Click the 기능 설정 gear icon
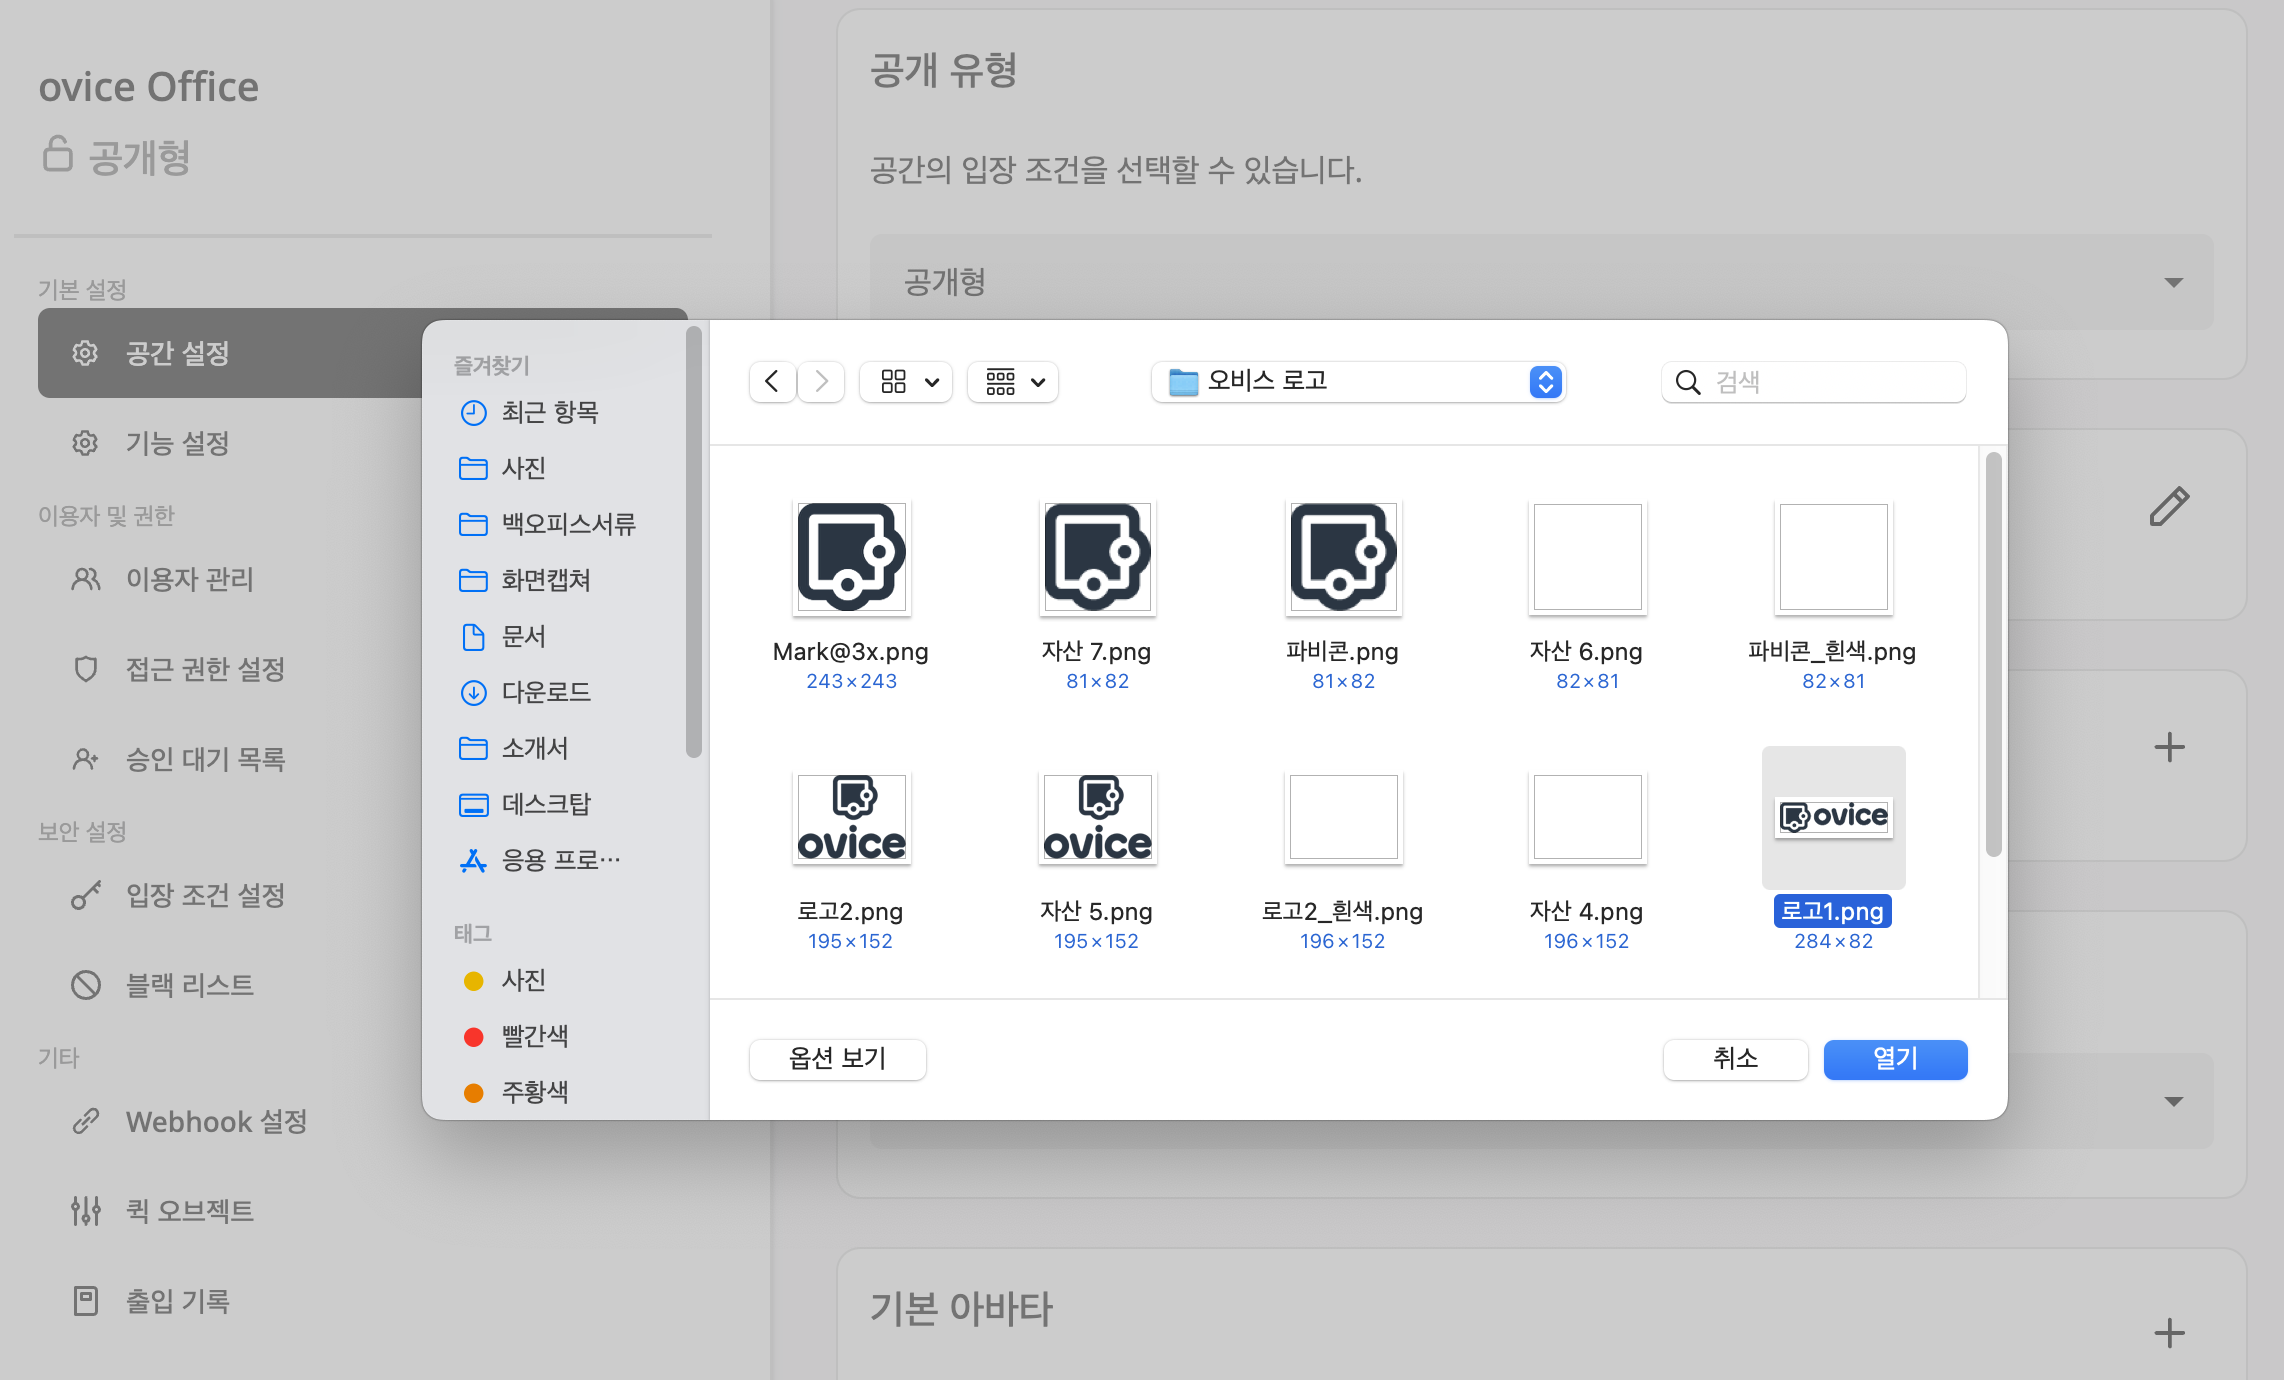 [x=85, y=443]
